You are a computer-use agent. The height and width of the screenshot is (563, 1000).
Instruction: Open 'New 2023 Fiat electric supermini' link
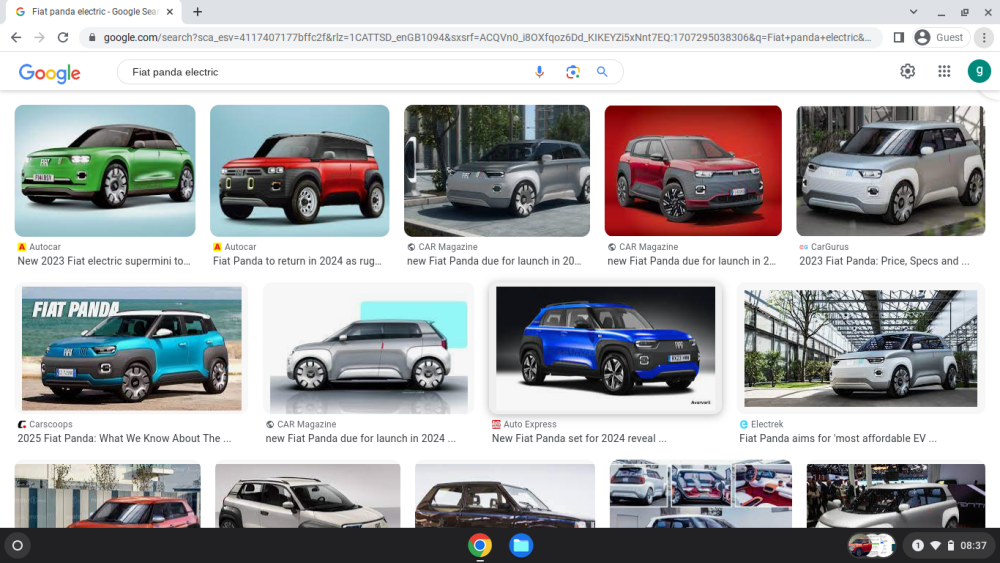pyautogui.click(x=104, y=261)
